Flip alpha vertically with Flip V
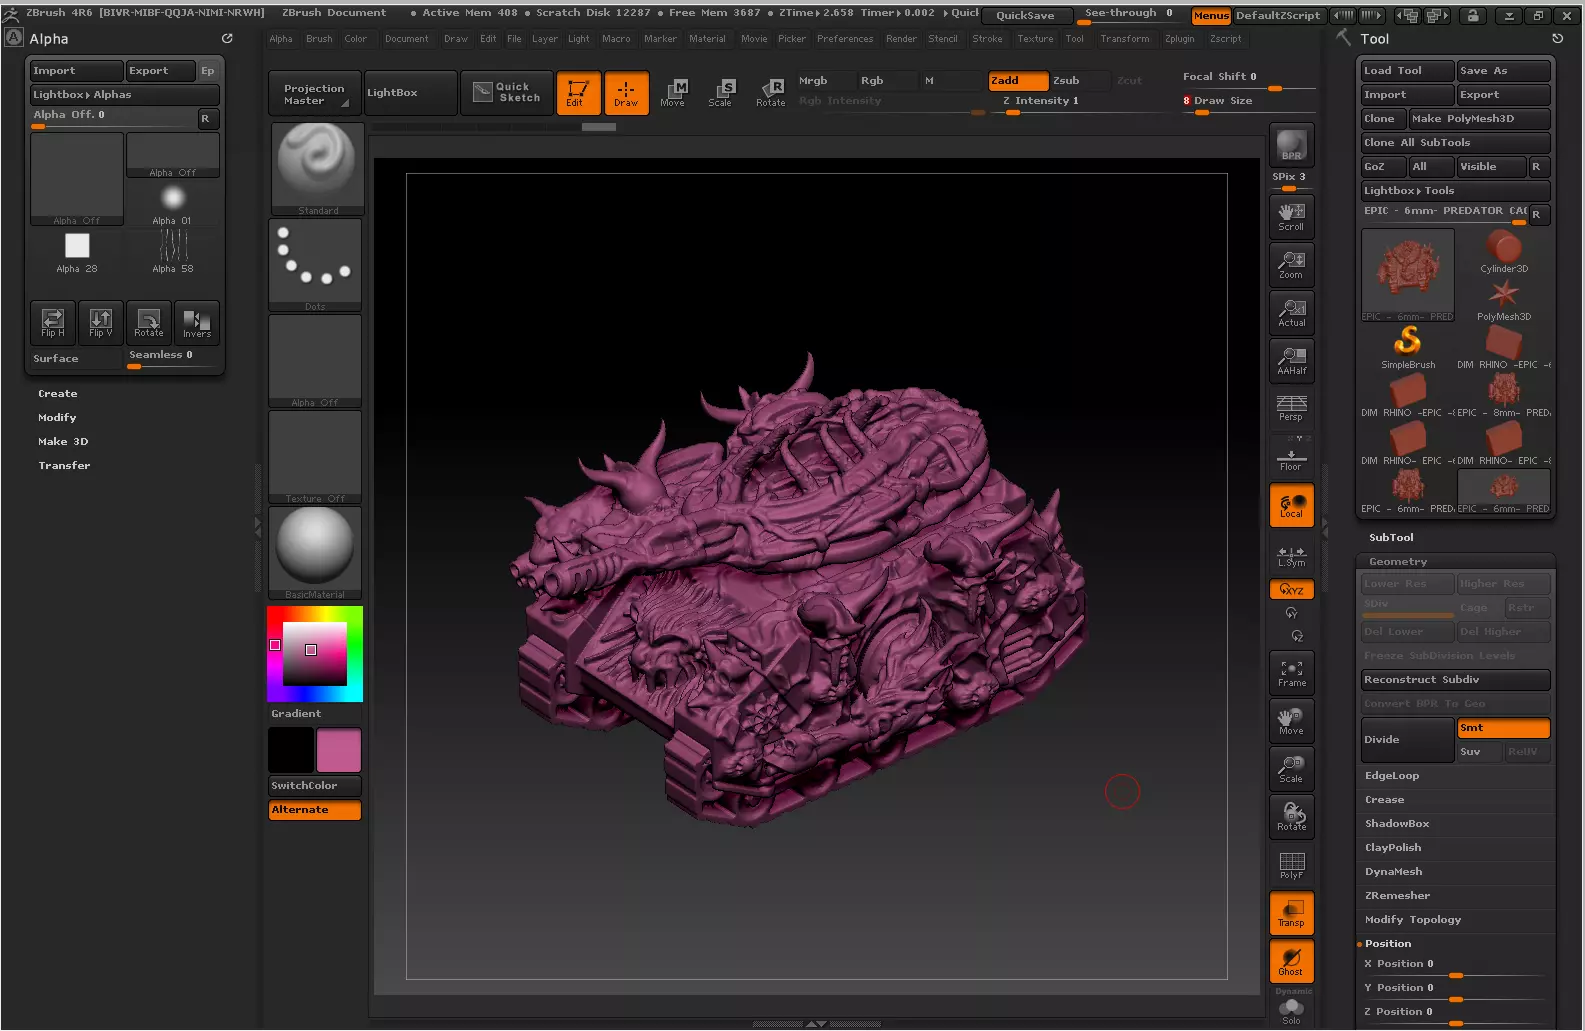This screenshot has height=1031, width=1585. click(101, 322)
